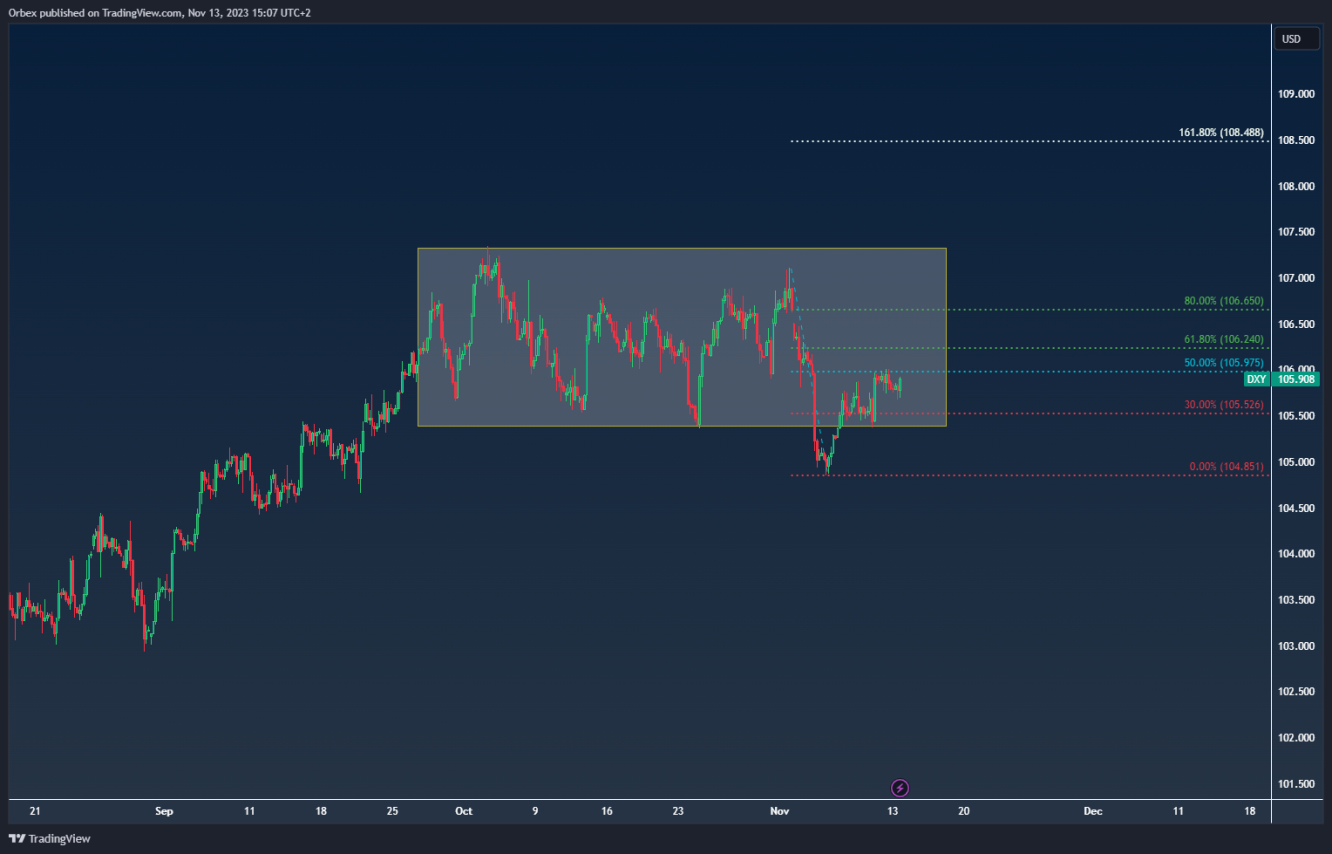Select the 30.00% (105.526) Fibonacci label

point(1224,404)
